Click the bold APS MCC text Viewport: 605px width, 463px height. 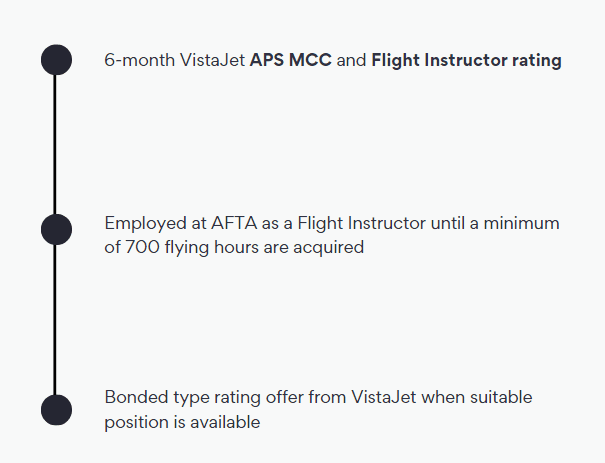291,60
